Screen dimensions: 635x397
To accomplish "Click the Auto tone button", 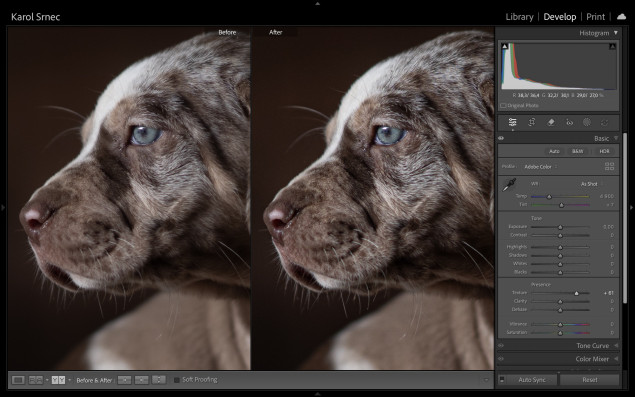I will click(554, 151).
